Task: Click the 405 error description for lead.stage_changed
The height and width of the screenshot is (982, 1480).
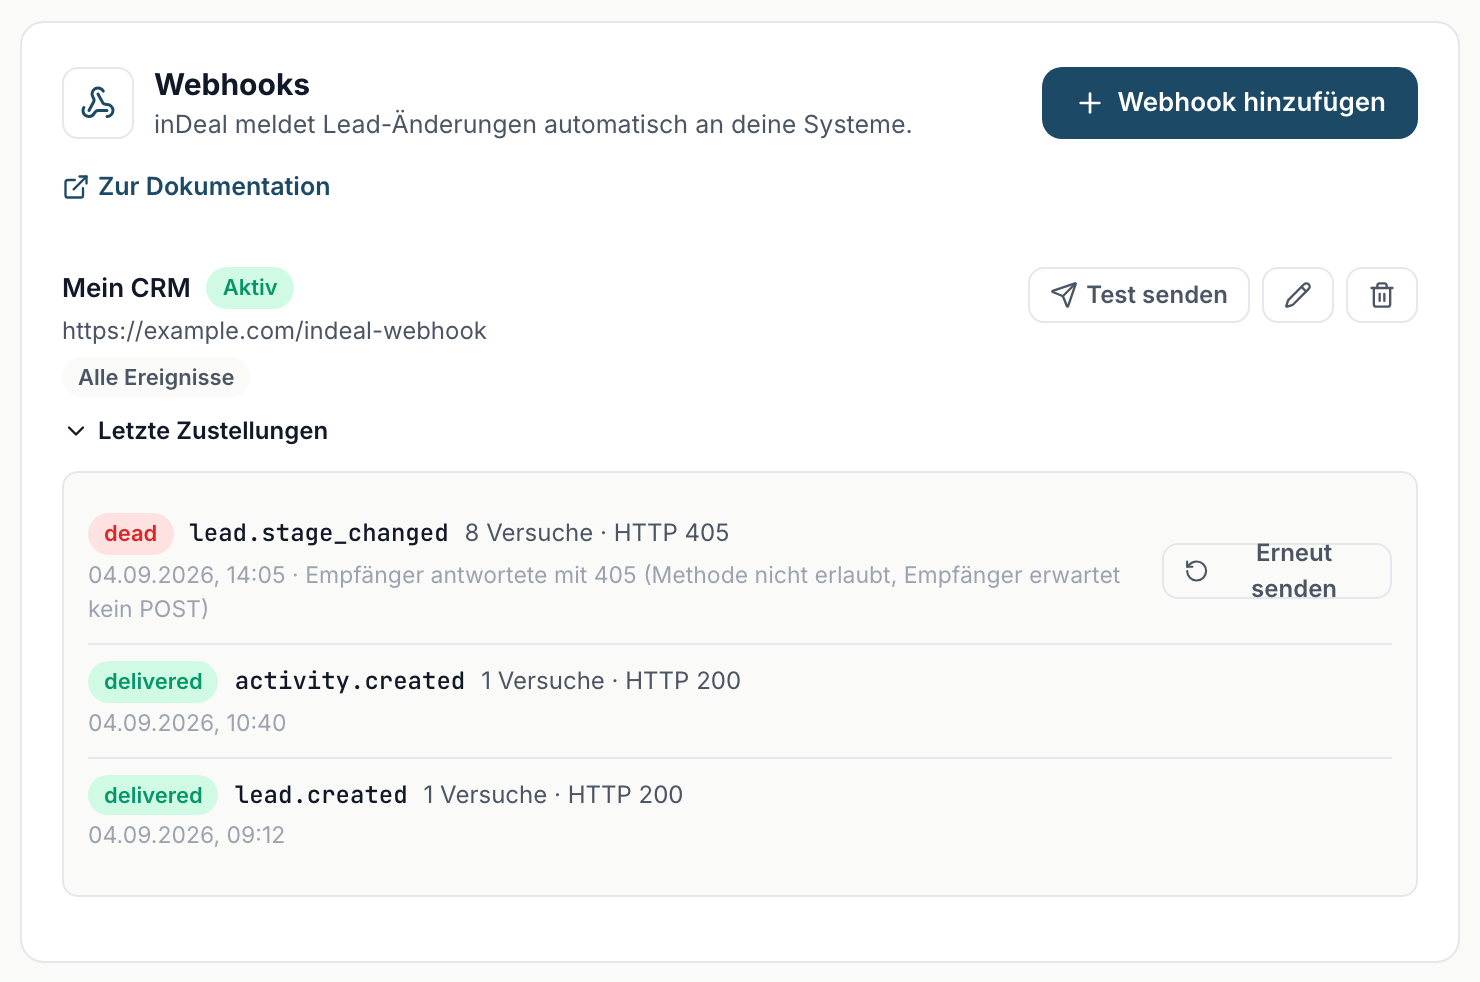Action: [604, 592]
